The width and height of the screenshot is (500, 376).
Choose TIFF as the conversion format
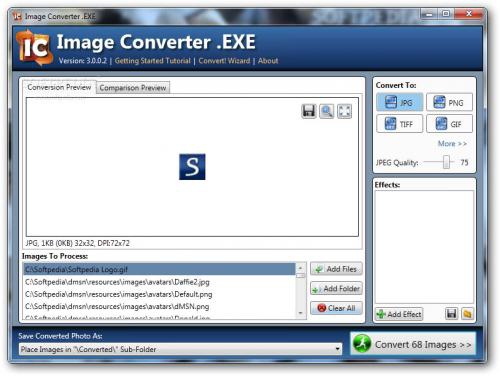click(400, 124)
